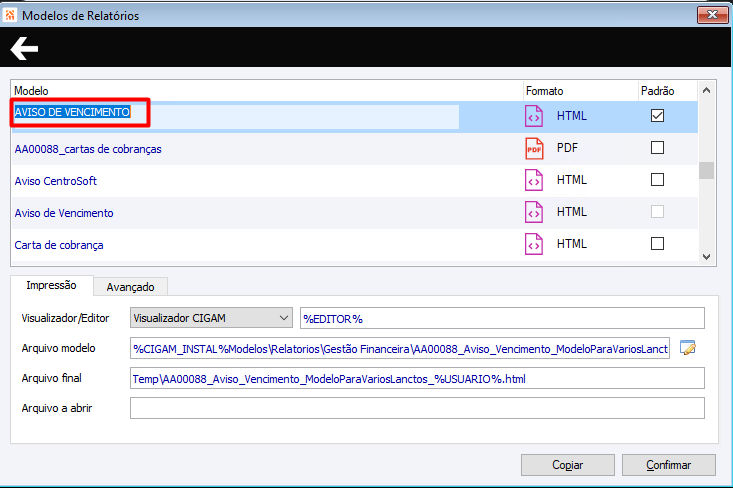
Task: Select the Carta de cobrança model
Action: pos(59,245)
